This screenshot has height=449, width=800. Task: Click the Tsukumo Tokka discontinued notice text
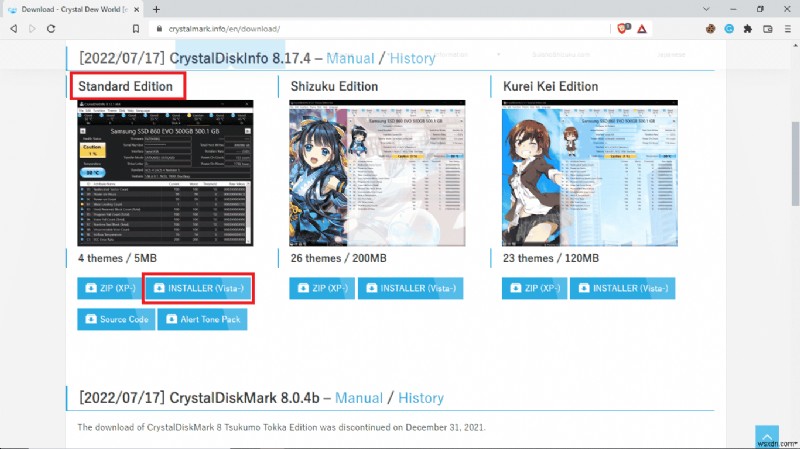(x=281, y=427)
